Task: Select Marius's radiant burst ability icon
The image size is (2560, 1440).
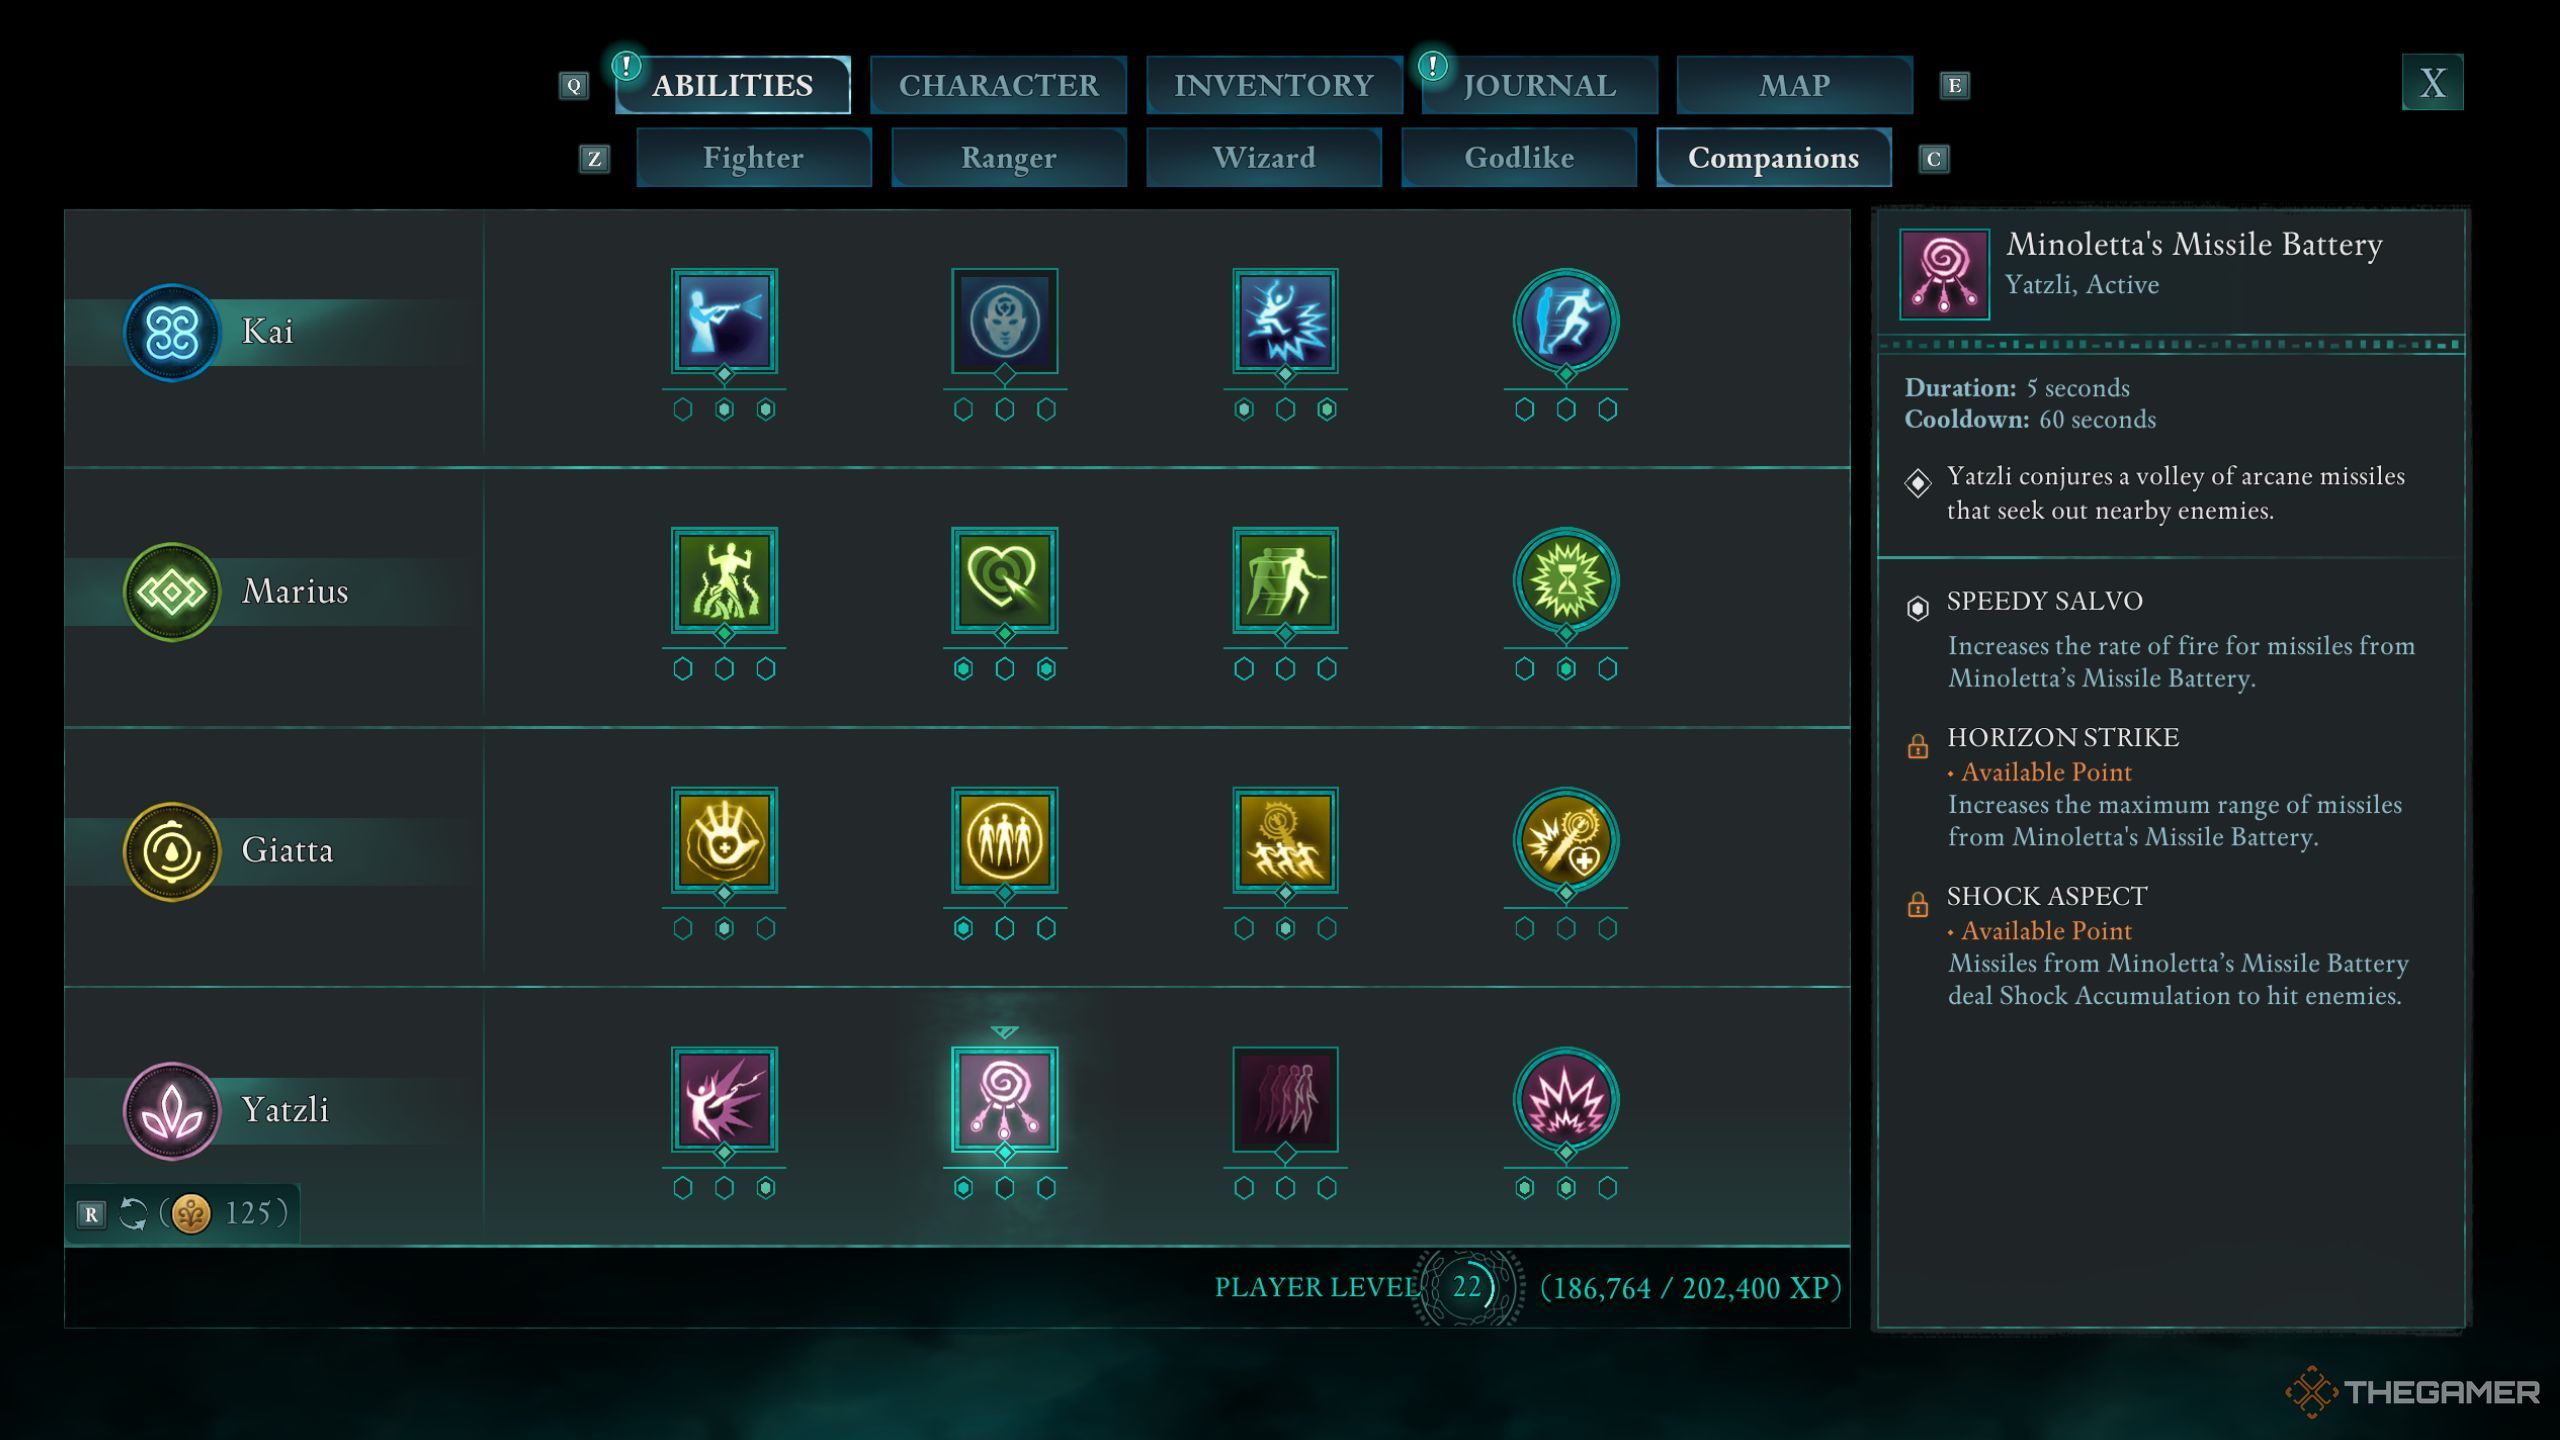Action: [x=1565, y=589]
